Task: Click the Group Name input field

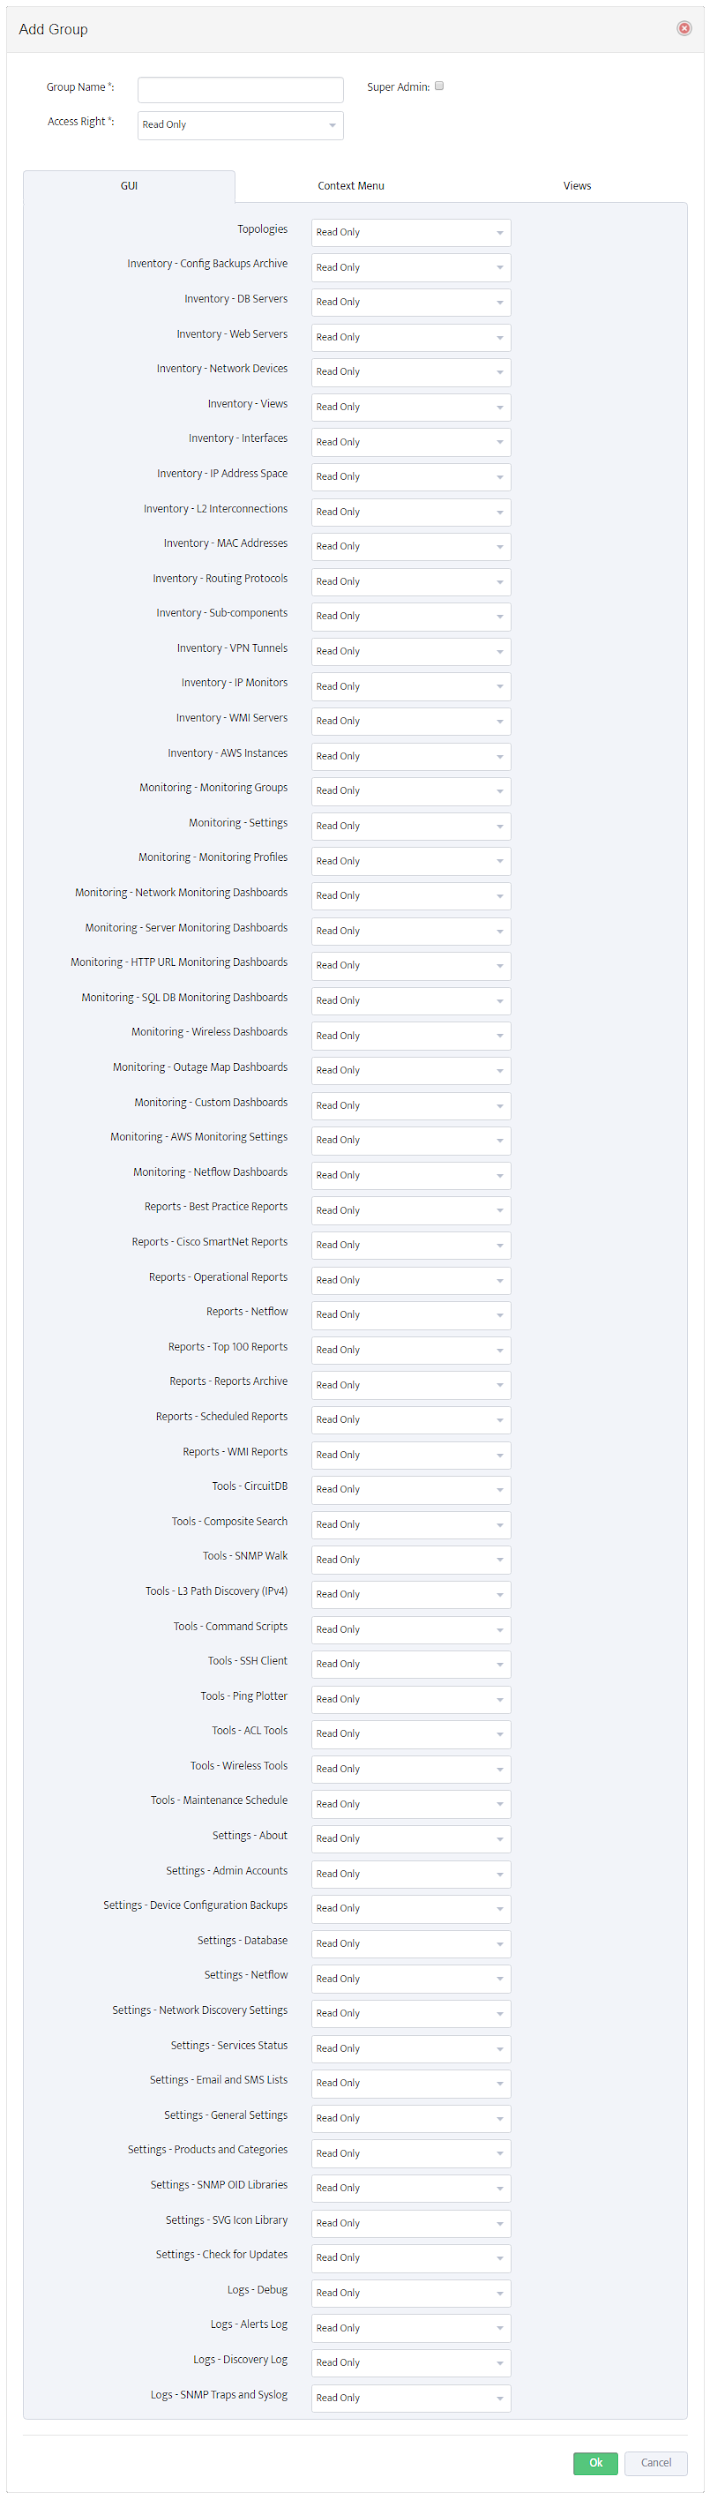Action: coord(240,90)
